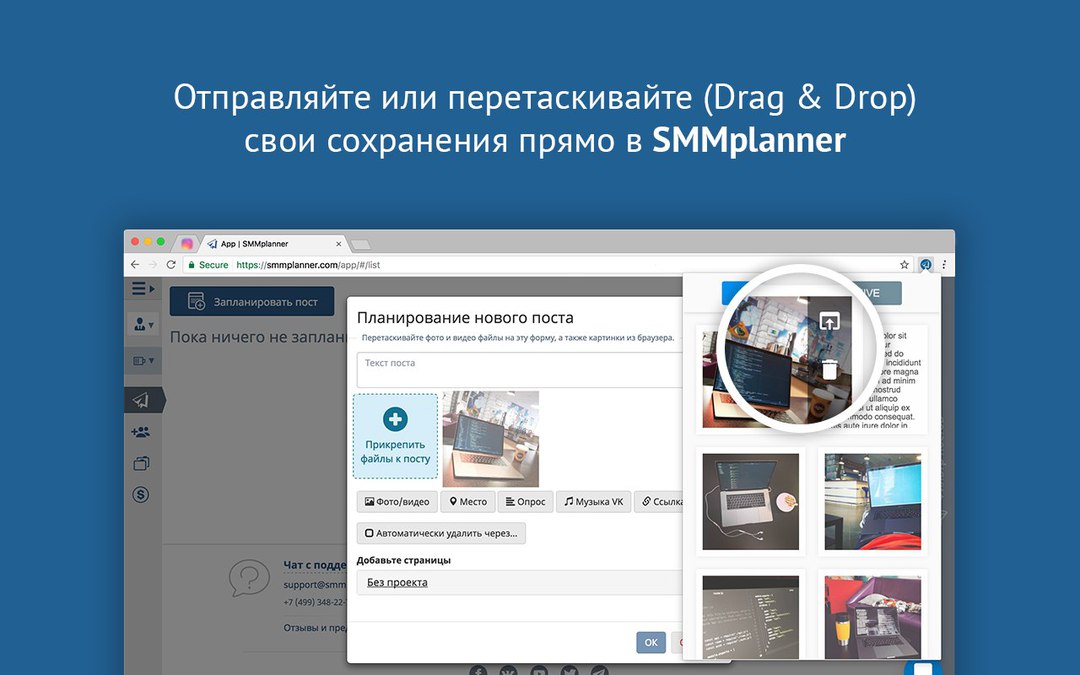The image size is (1080, 675).
Task: Click Прикрепить файлы к посту area
Action: point(395,436)
